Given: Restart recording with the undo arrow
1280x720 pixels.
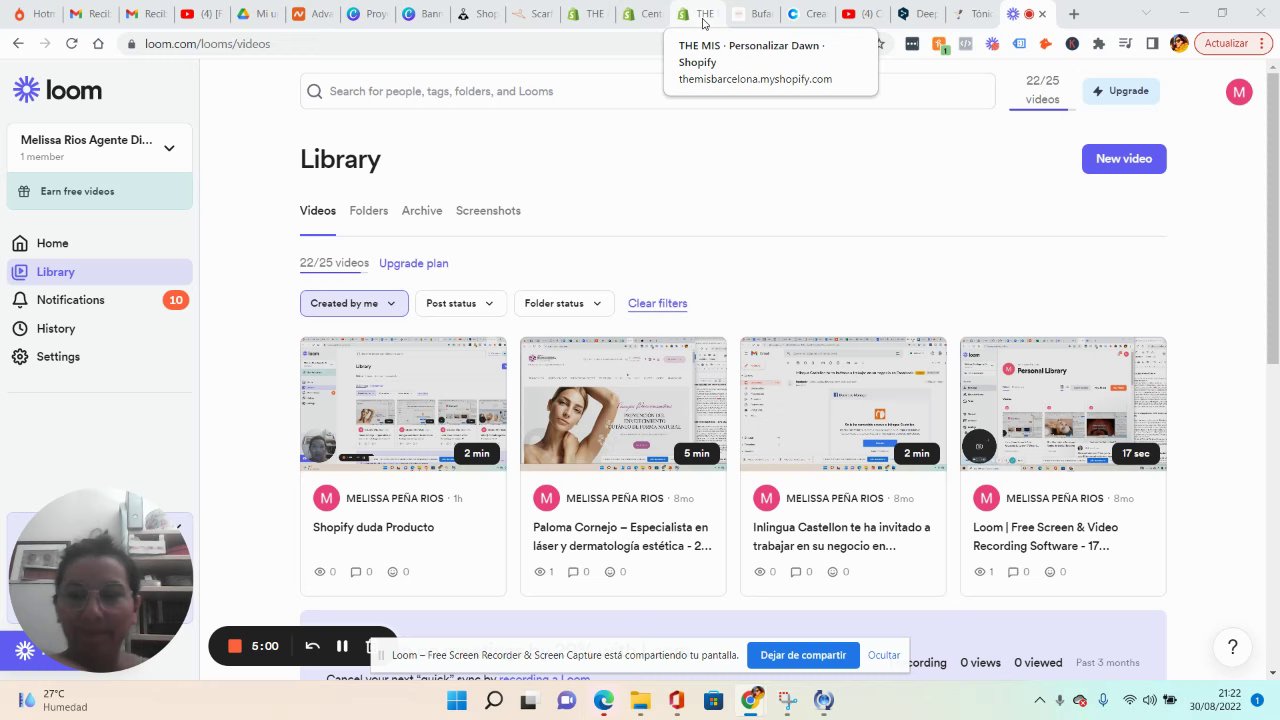Looking at the screenshot, I should [x=312, y=646].
